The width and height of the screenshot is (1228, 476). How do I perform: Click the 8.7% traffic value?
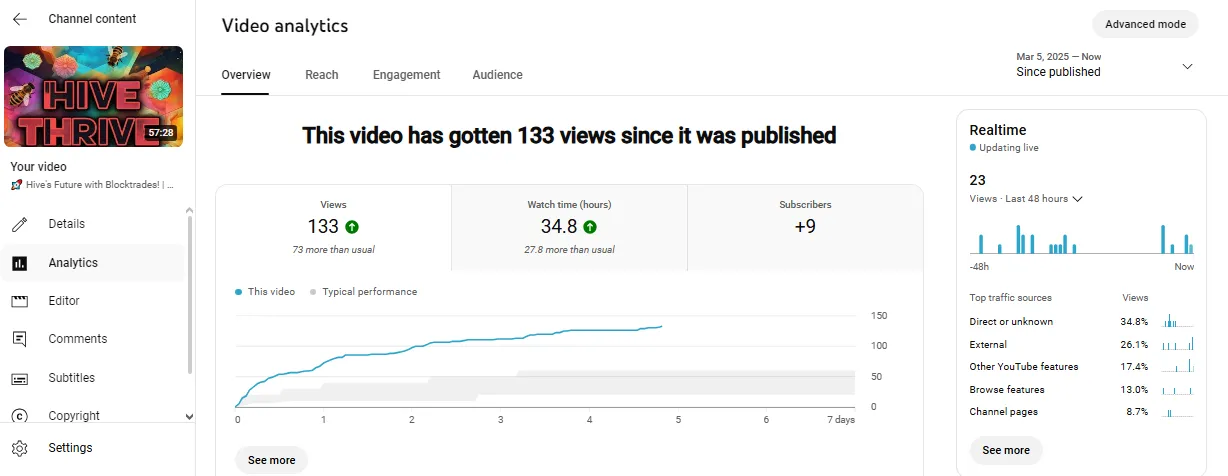[1137, 412]
